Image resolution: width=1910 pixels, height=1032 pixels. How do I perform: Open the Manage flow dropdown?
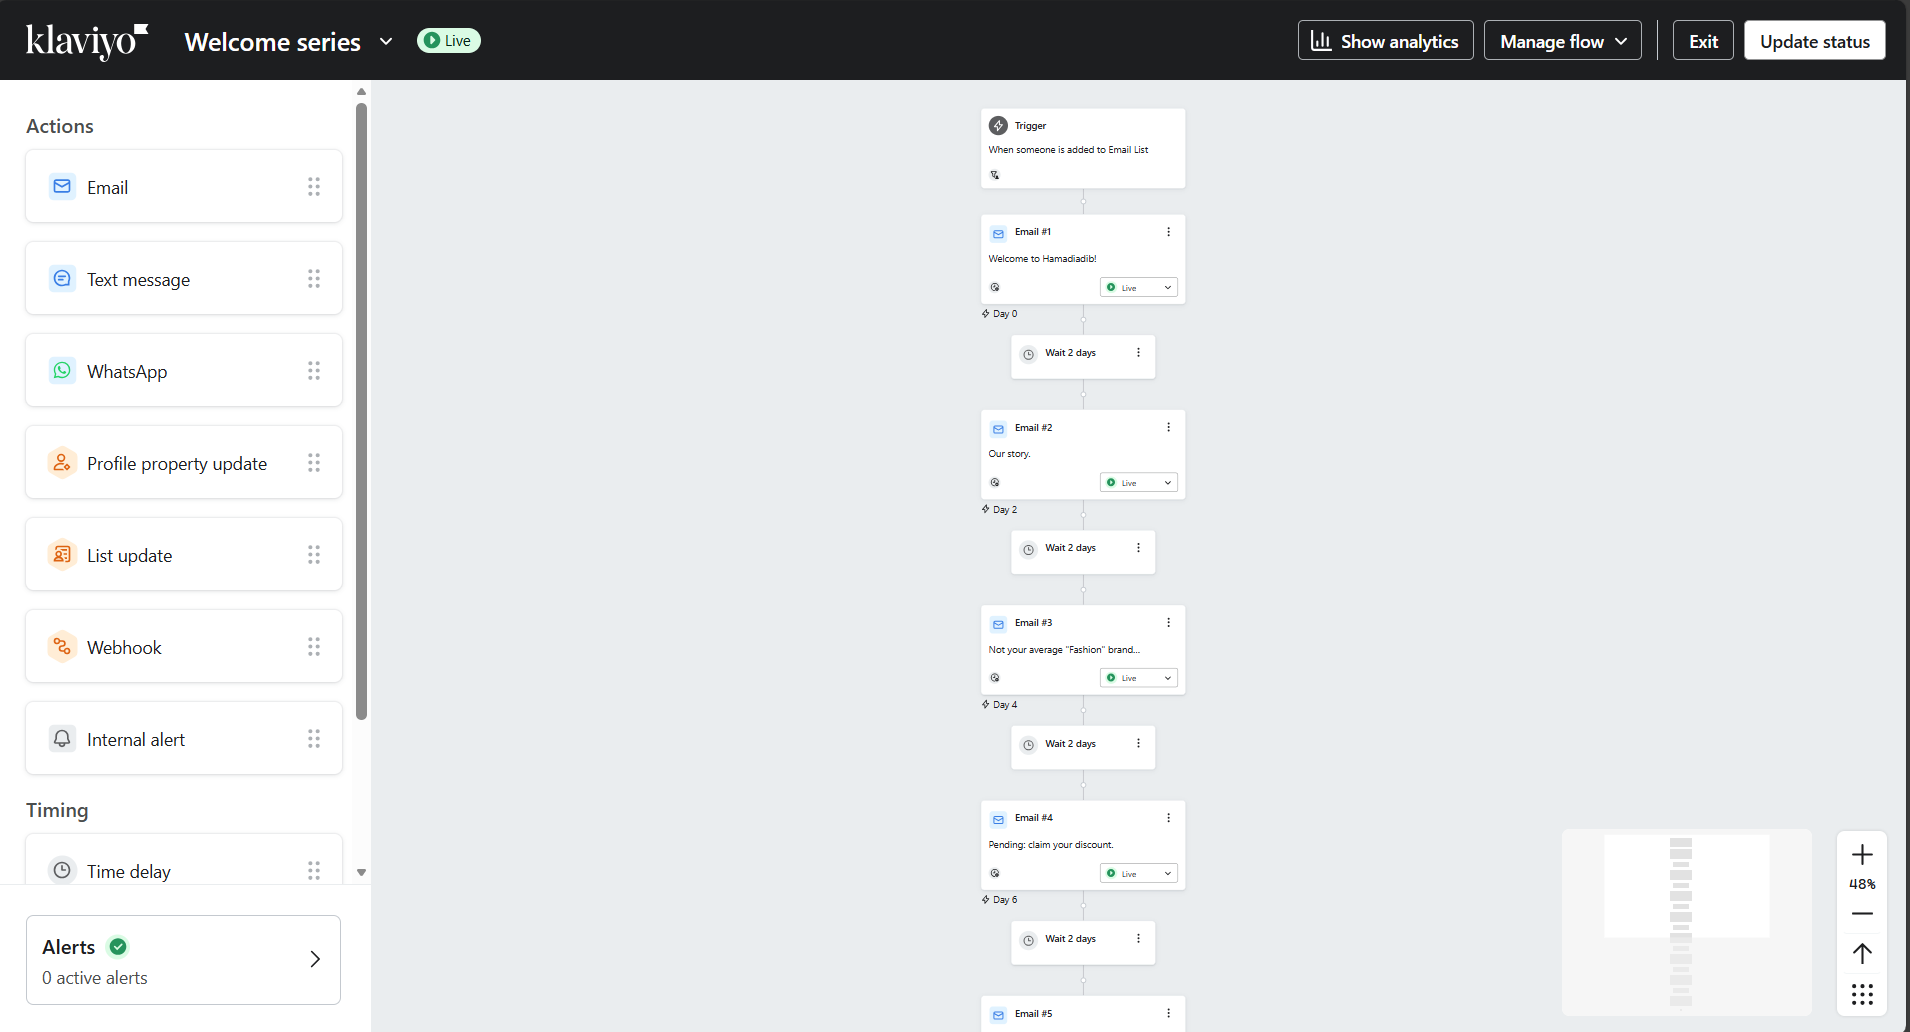1561,40
